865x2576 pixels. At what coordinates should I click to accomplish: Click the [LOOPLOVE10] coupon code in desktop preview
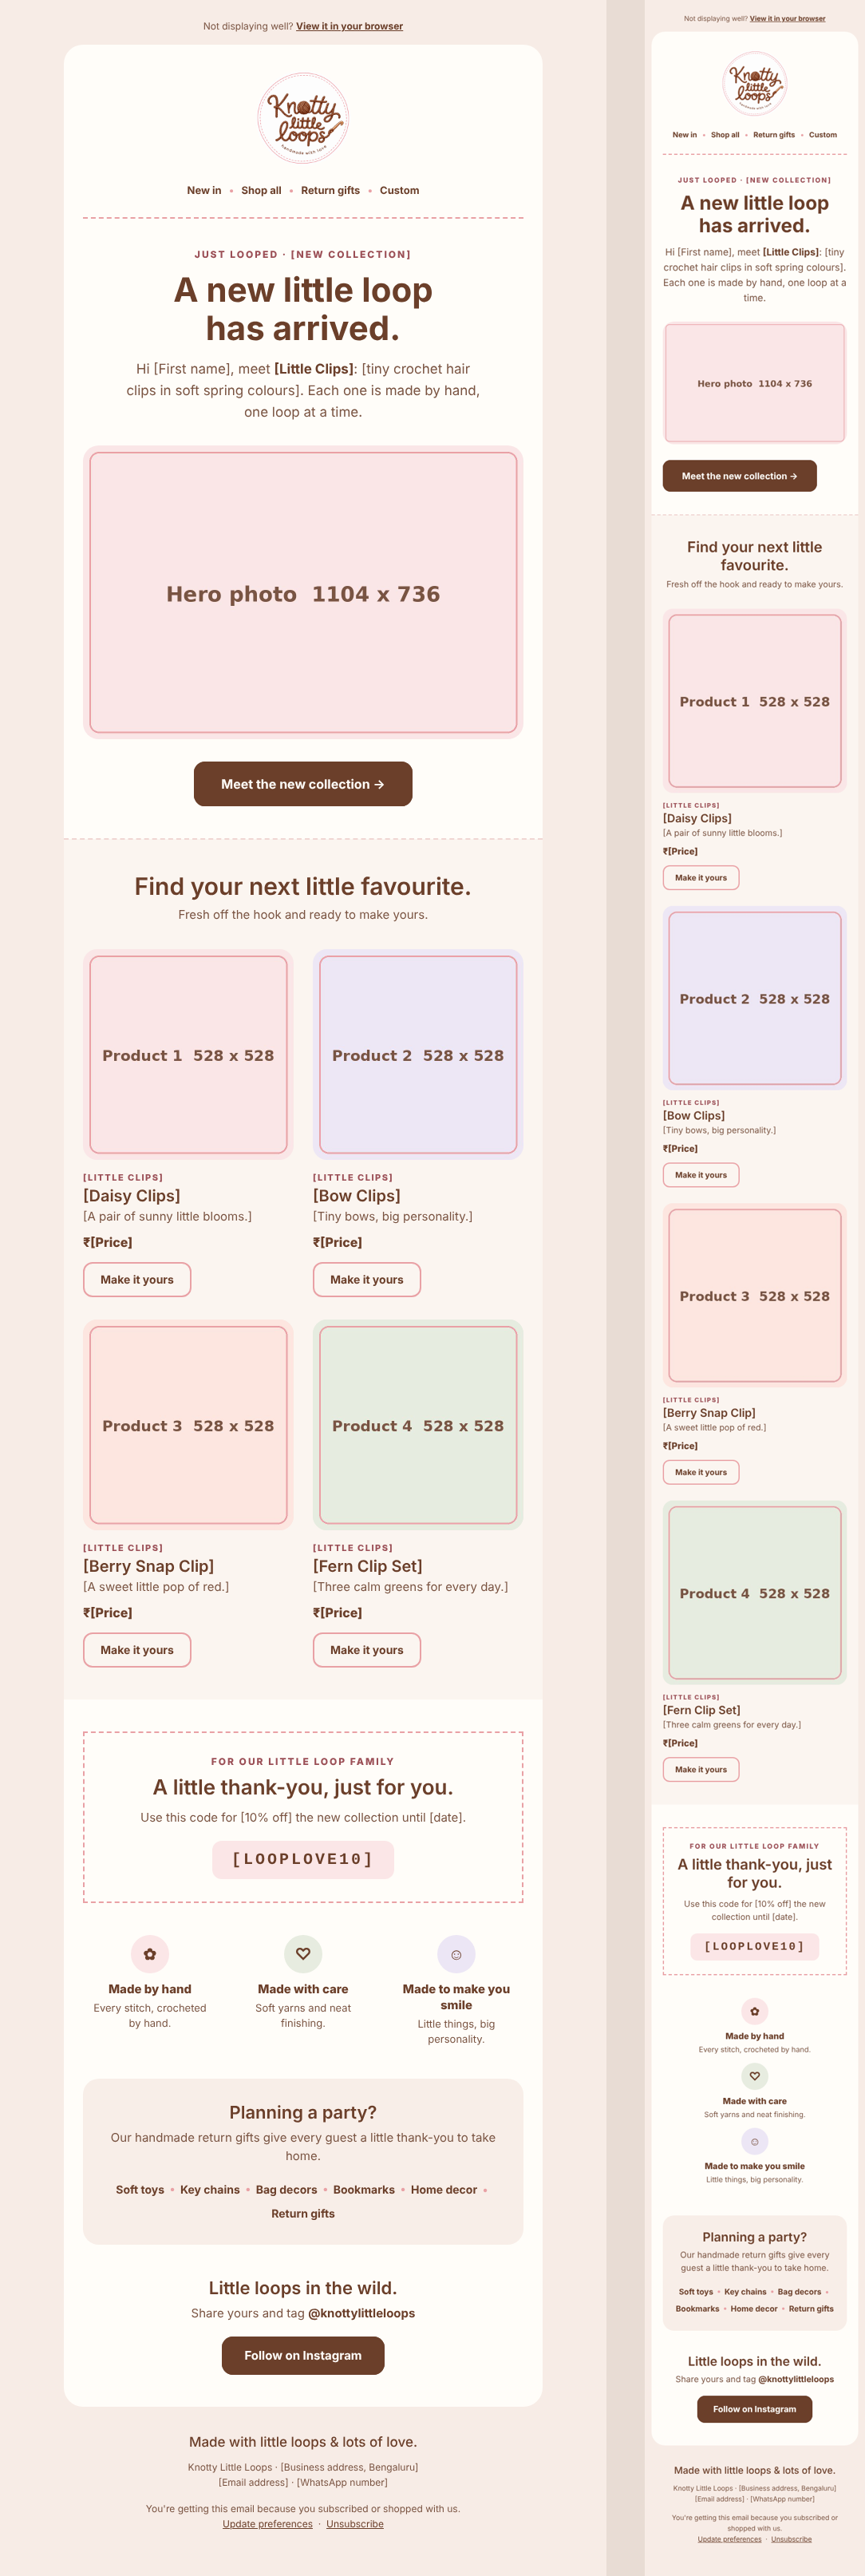(303, 1859)
